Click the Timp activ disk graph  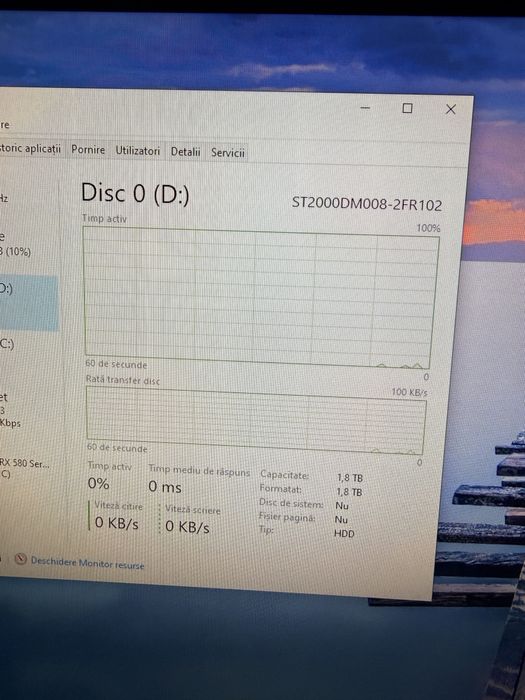tap(260, 298)
